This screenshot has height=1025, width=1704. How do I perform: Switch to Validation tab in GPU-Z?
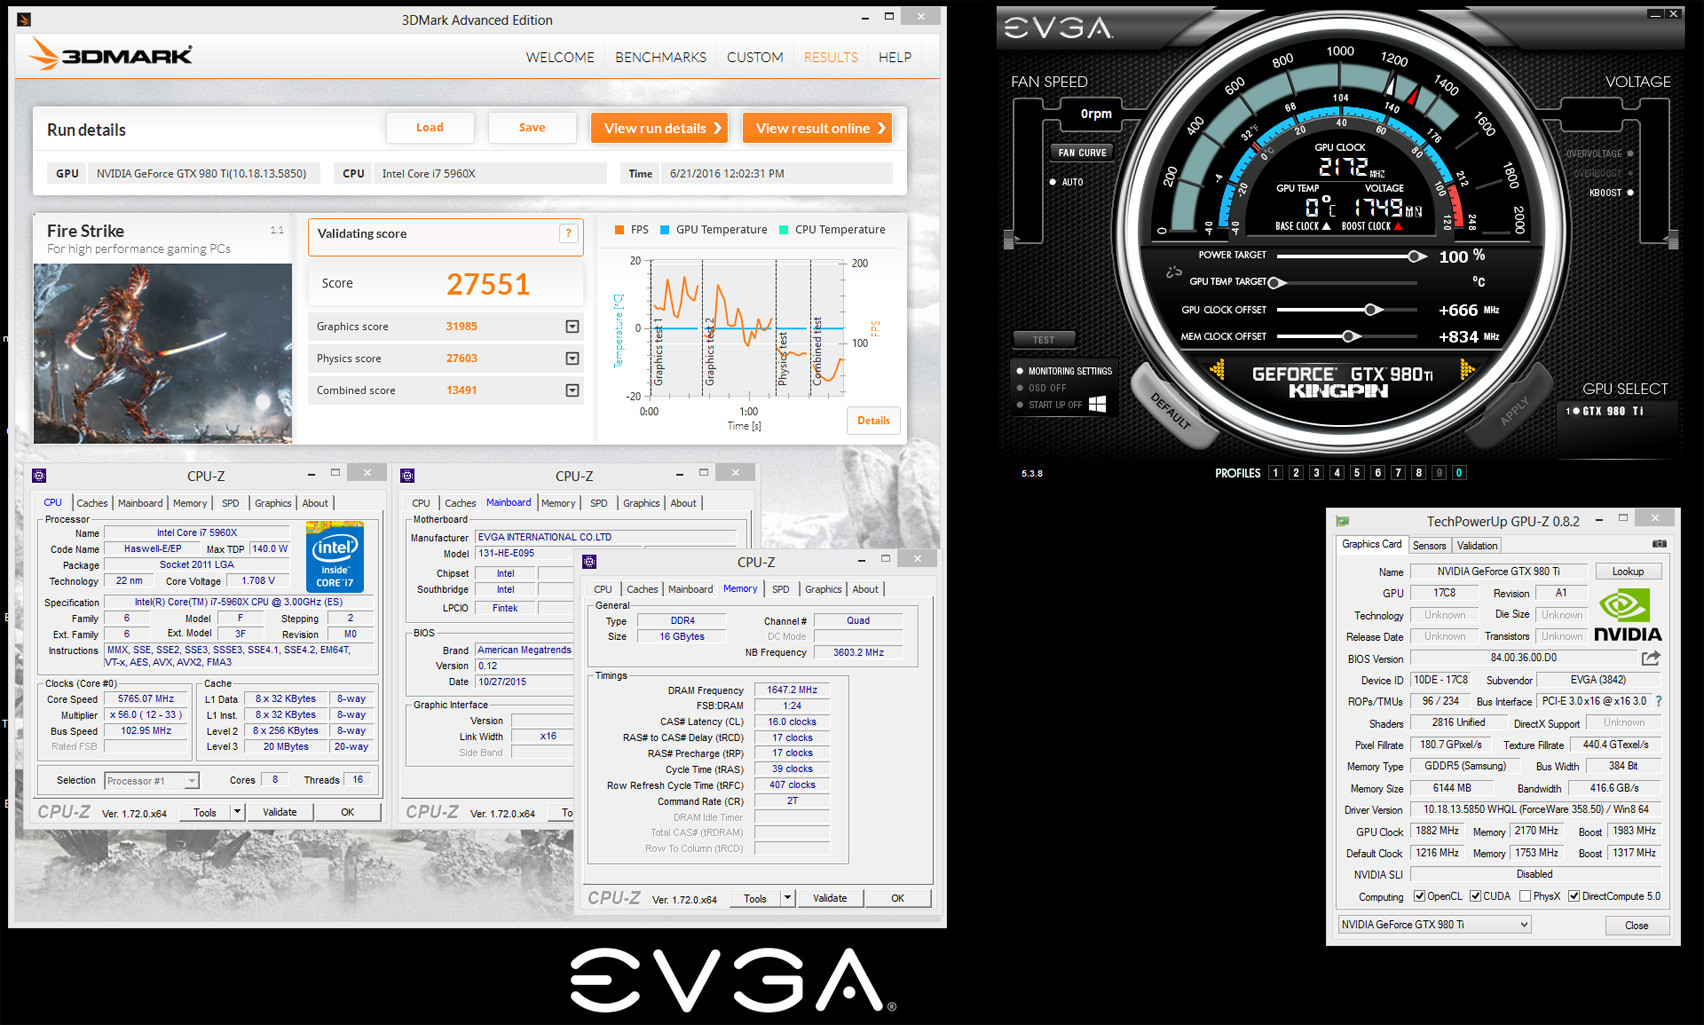1477,545
